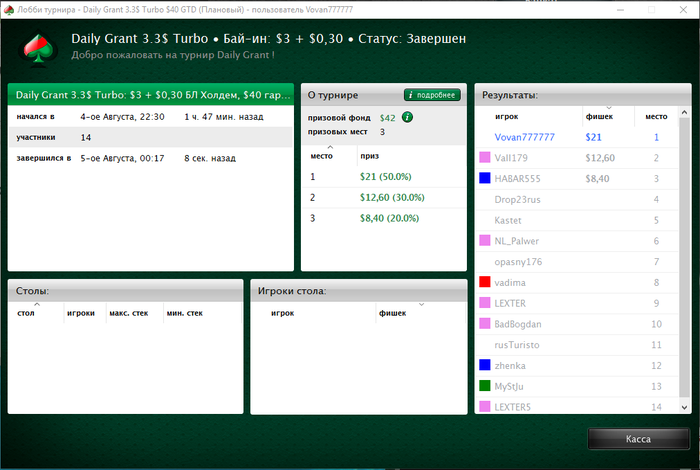Sort table players by 'фишек' header
The width and height of the screenshot is (700, 470).
click(421, 312)
